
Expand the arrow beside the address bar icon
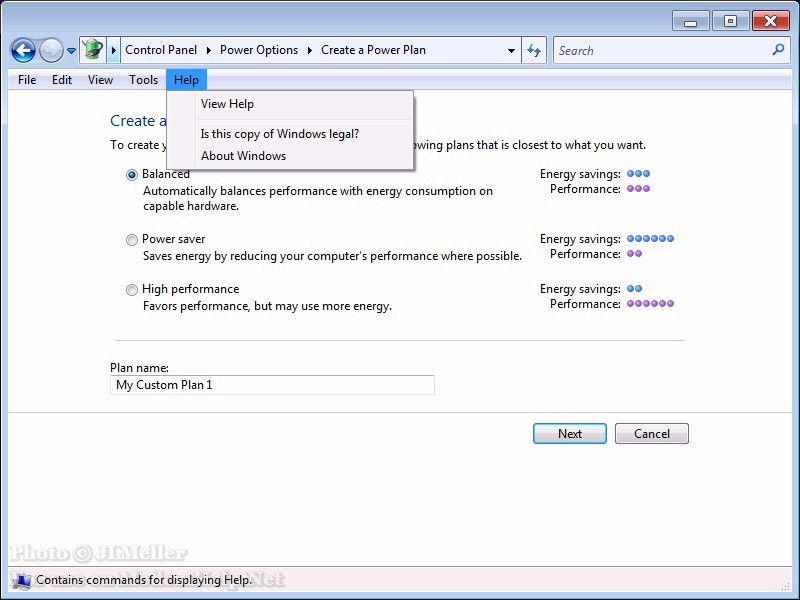click(113, 50)
